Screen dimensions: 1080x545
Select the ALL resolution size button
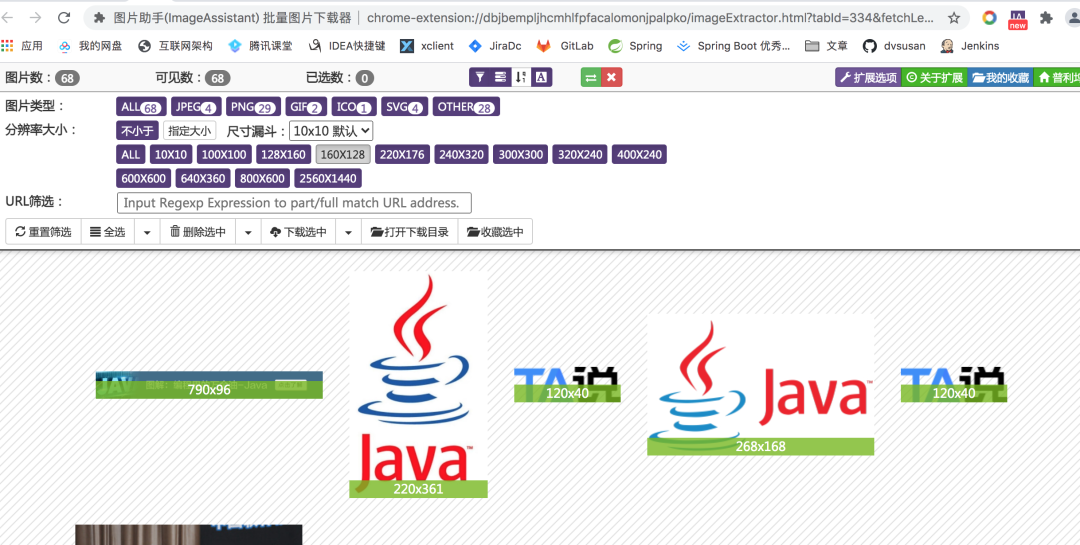pos(131,154)
